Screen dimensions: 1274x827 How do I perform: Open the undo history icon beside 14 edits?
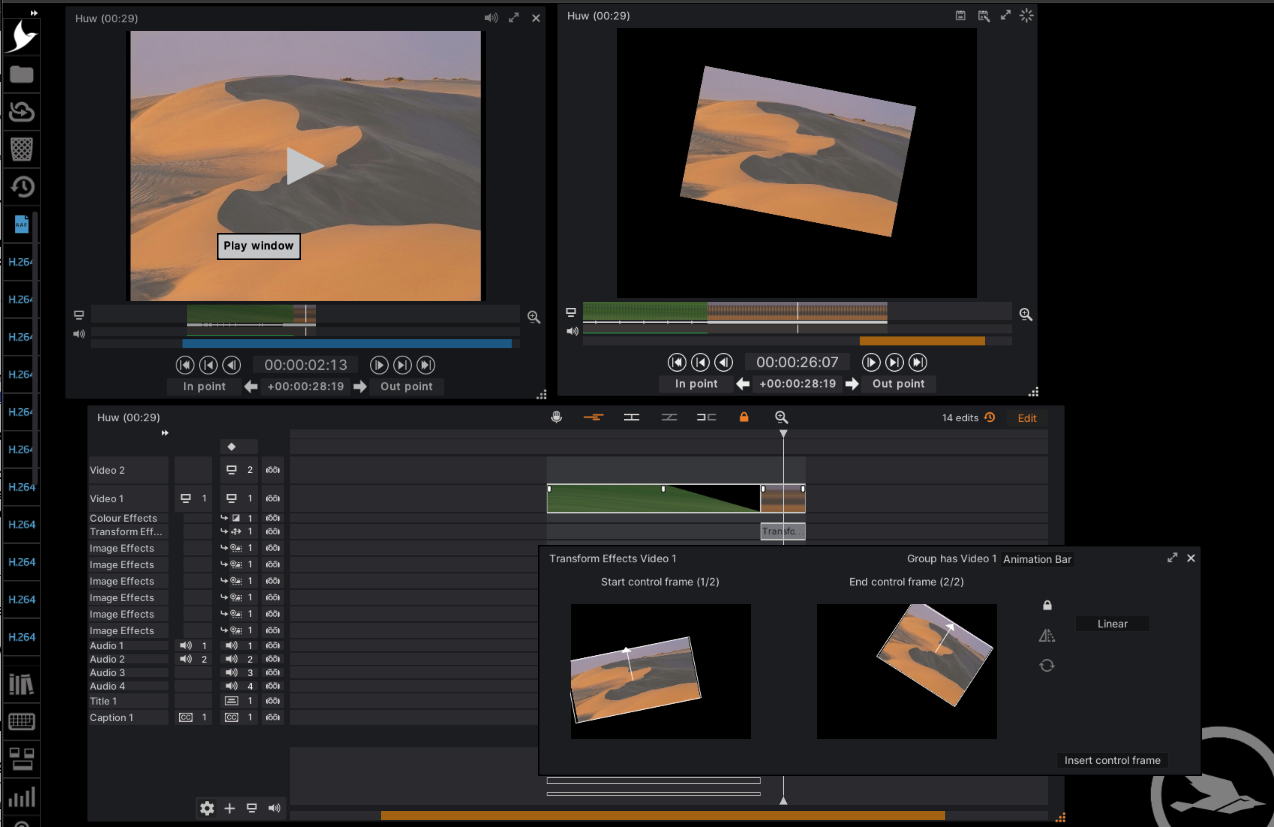click(990, 418)
